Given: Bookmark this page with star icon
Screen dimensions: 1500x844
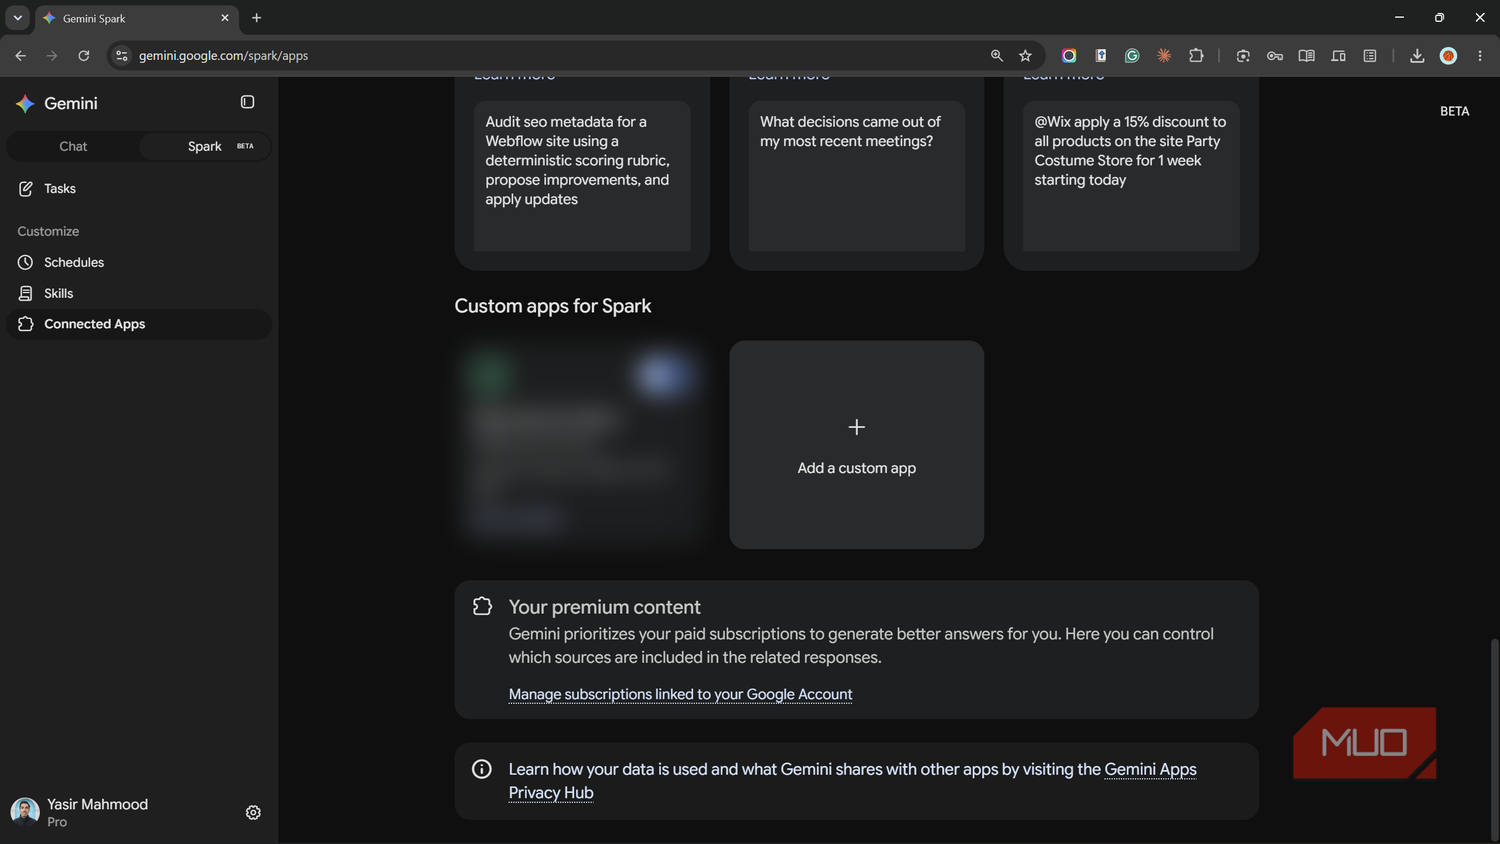Looking at the screenshot, I should [x=1025, y=55].
